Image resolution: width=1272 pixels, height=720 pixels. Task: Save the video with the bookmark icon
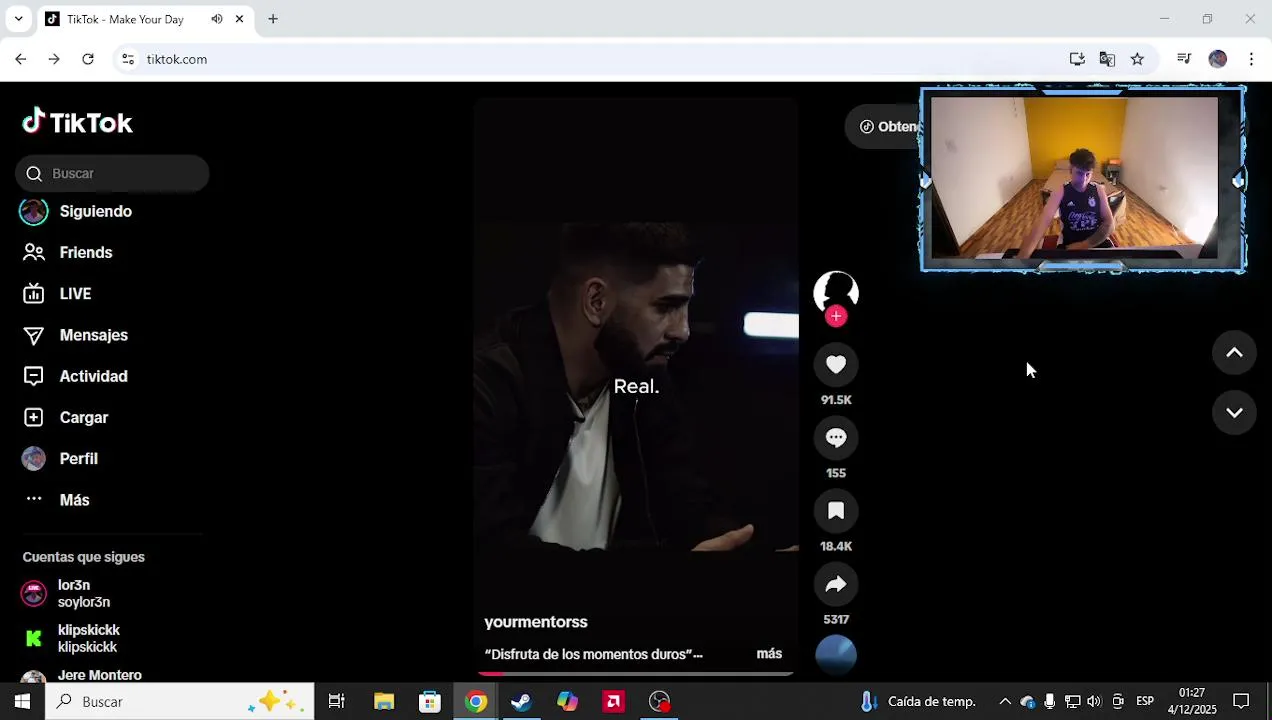coord(836,511)
